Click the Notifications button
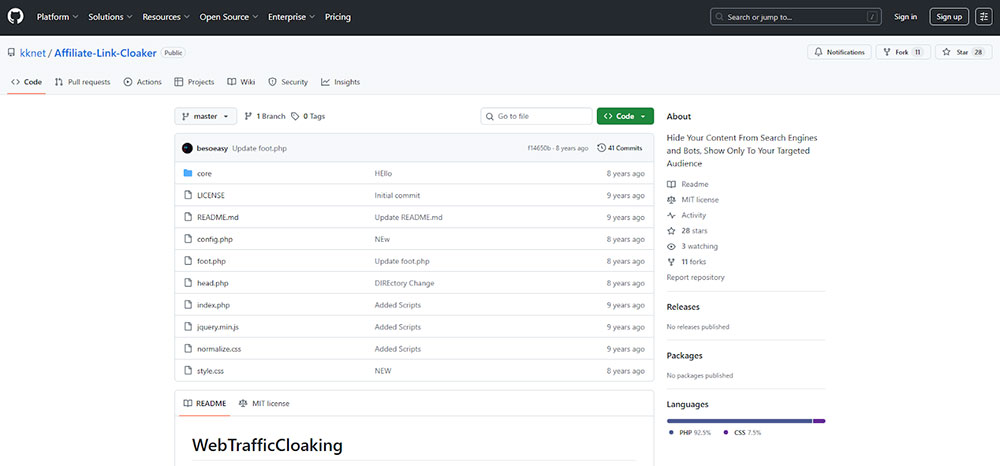This screenshot has width=1000, height=466. (x=839, y=52)
